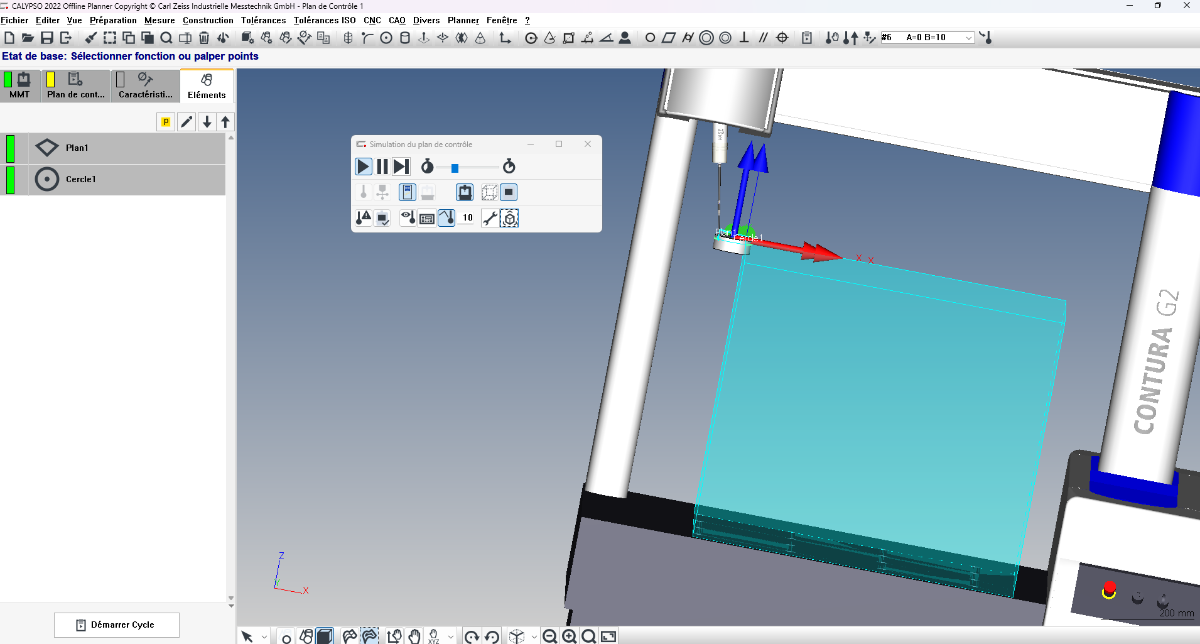This screenshot has height=644, width=1200.
Task: Select the concentricity double-circle tolerance icon
Action: pyautogui.click(x=706, y=38)
